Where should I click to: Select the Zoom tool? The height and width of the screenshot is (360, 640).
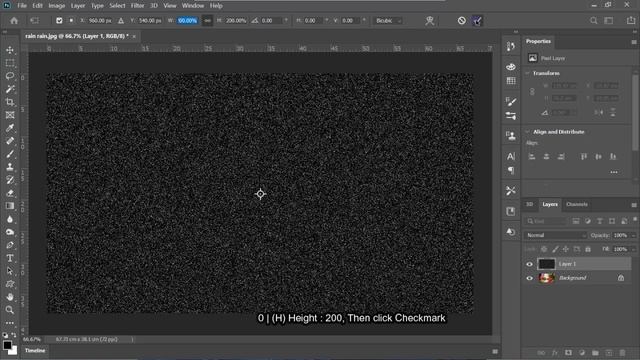click(10, 310)
